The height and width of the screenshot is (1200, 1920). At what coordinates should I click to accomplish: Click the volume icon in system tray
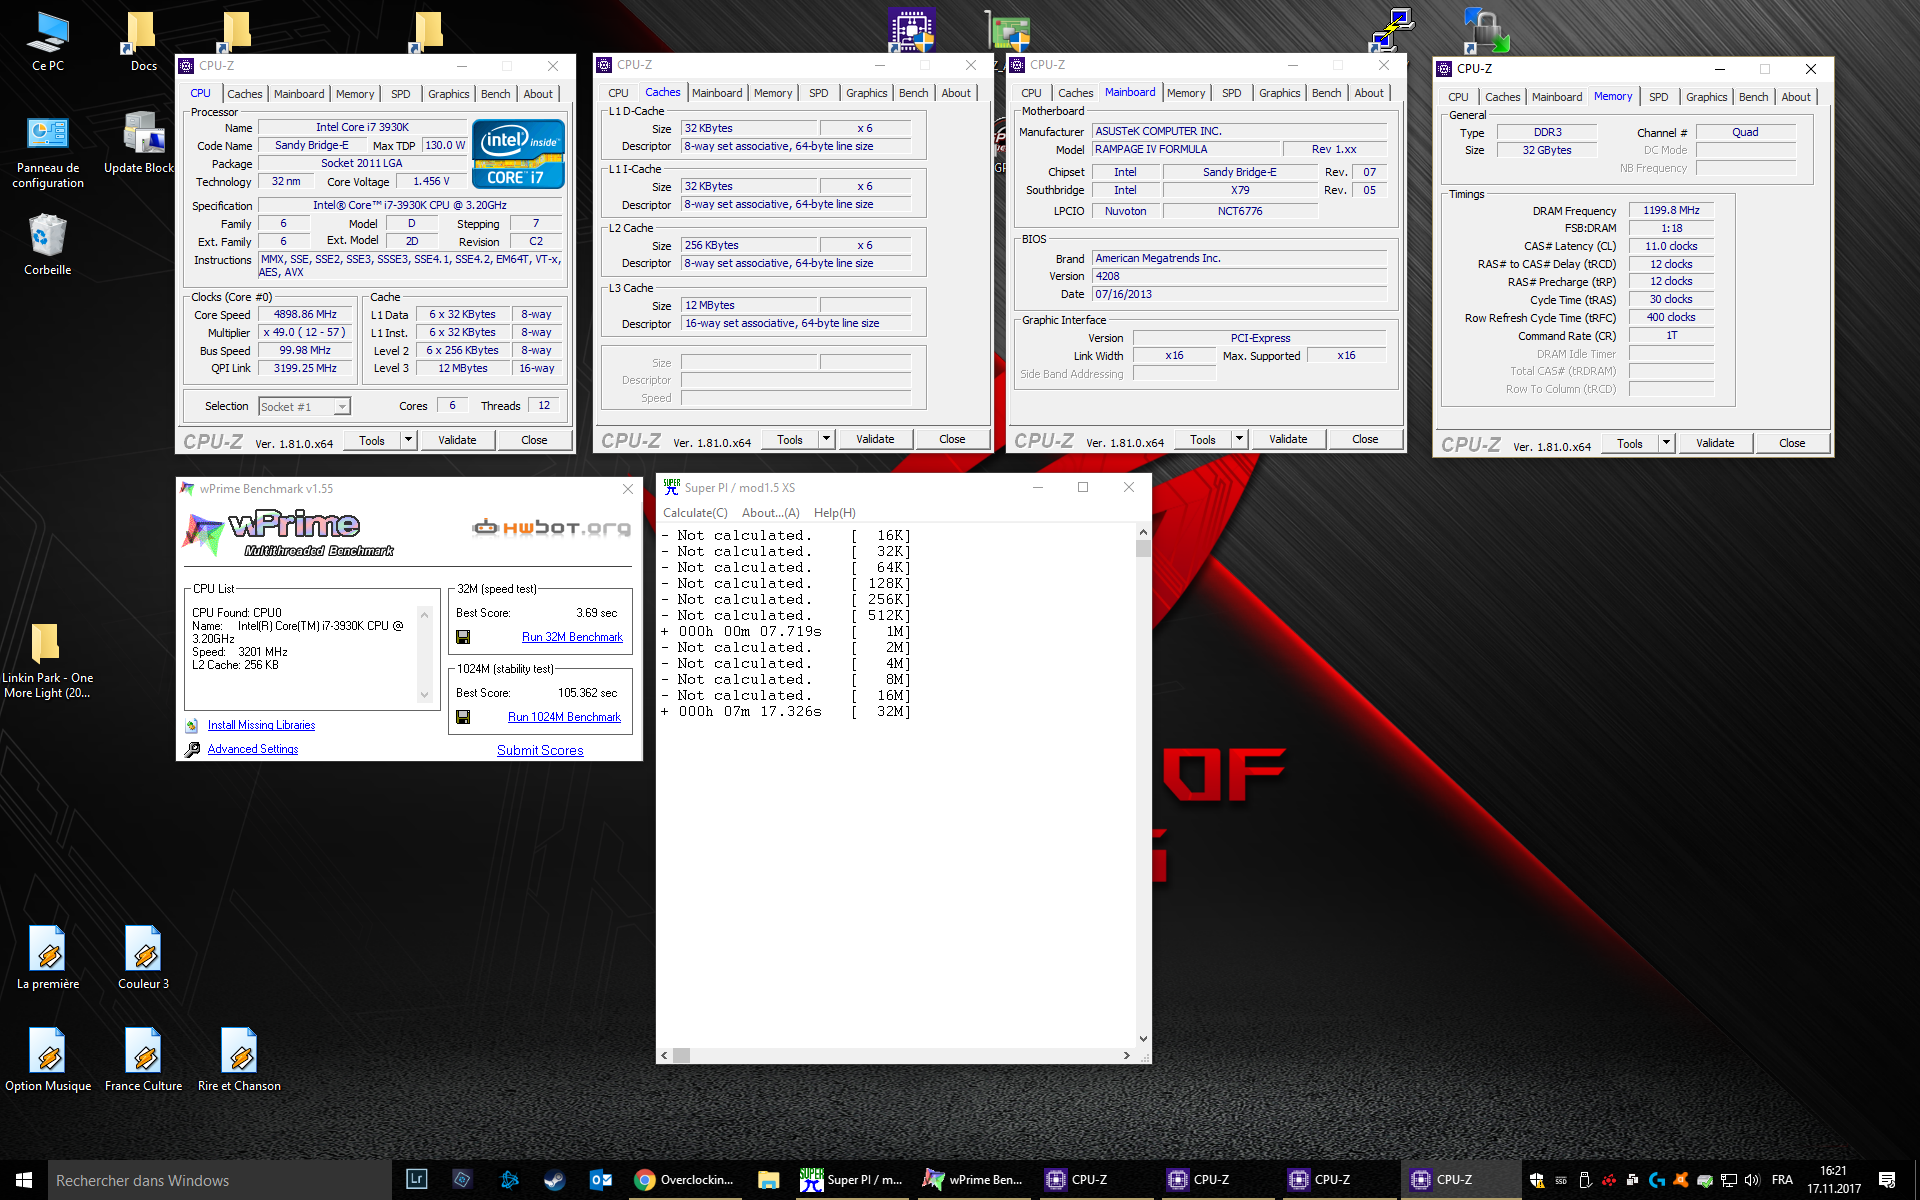click(x=1752, y=1180)
